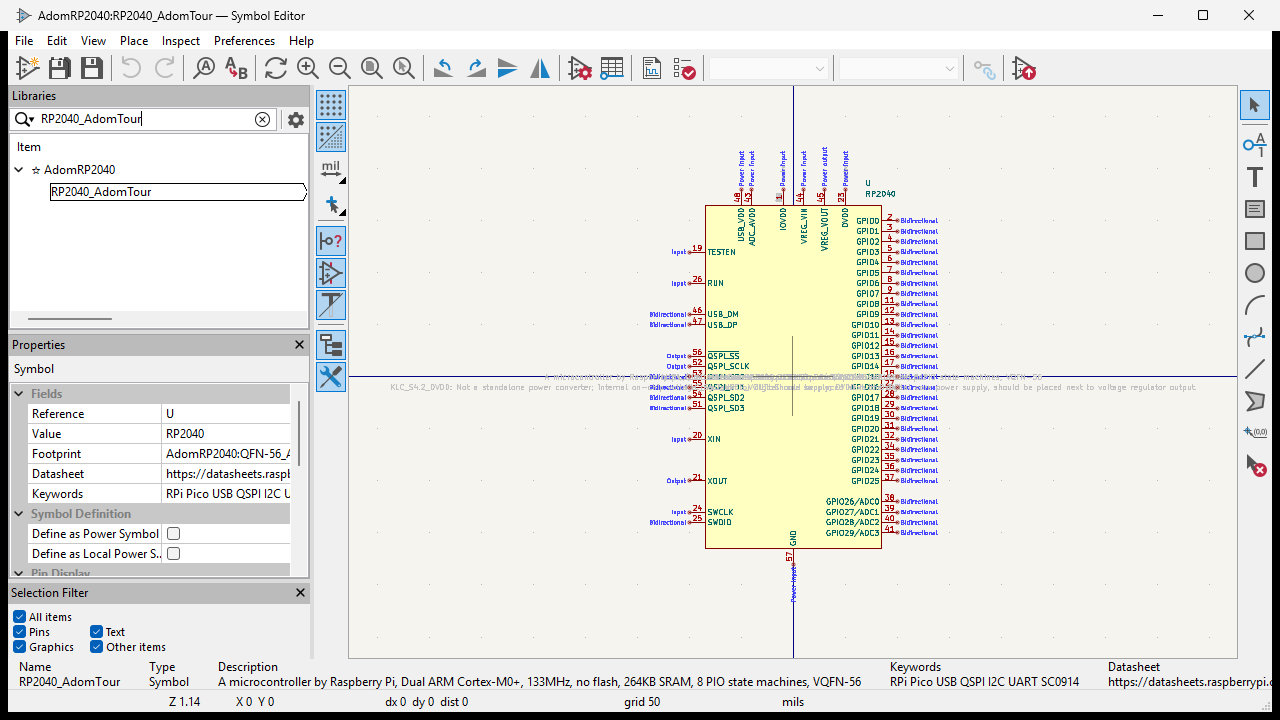Clear the library search field
1280x720 pixels.
click(x=262, y=119)
